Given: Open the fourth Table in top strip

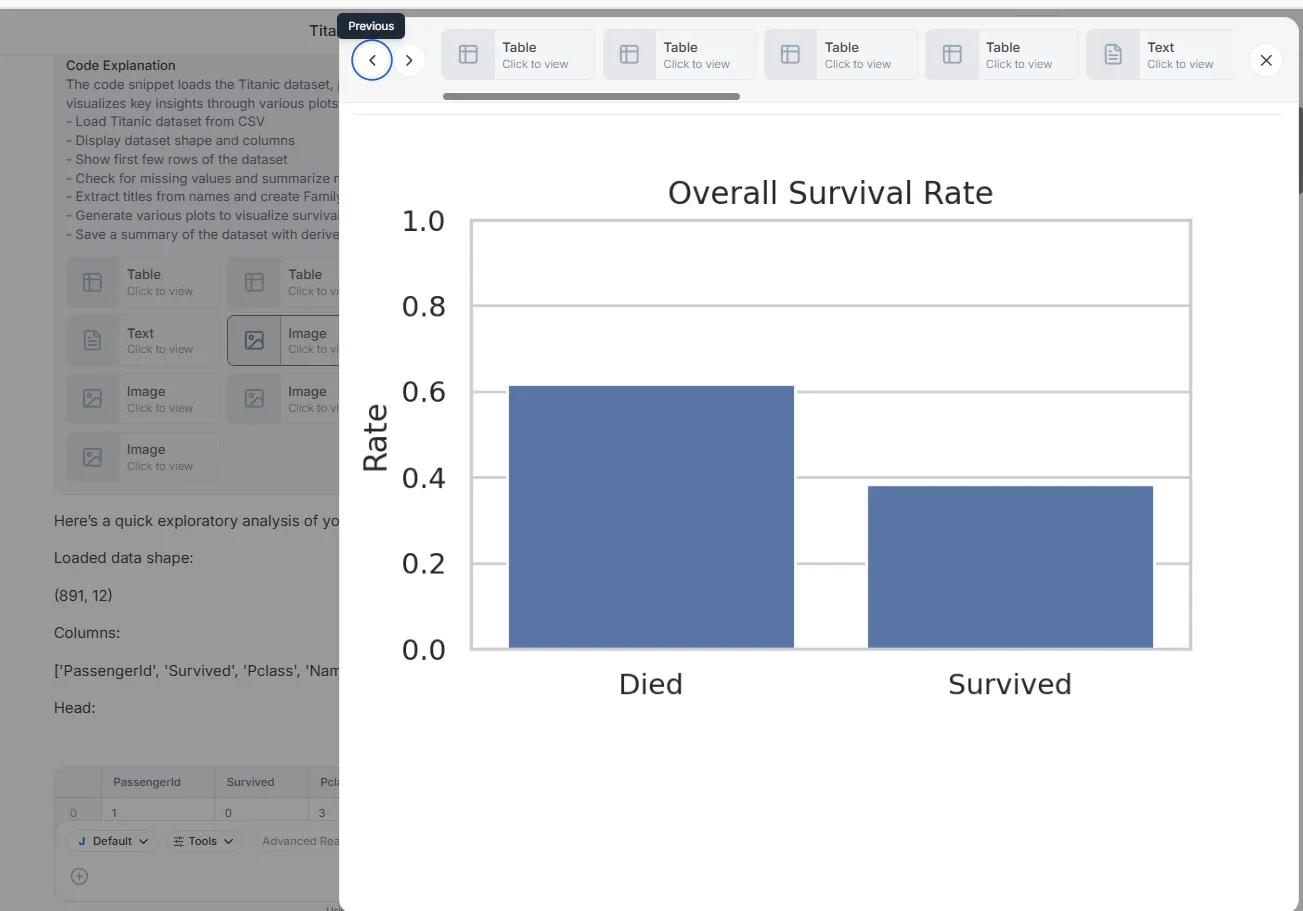Looking at the screenshot, I should 1001,55.
